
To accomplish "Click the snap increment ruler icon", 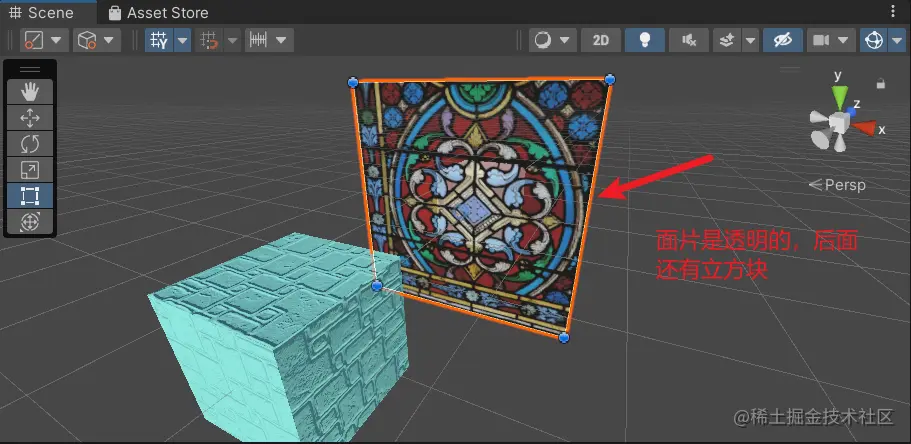I will 258,40.
